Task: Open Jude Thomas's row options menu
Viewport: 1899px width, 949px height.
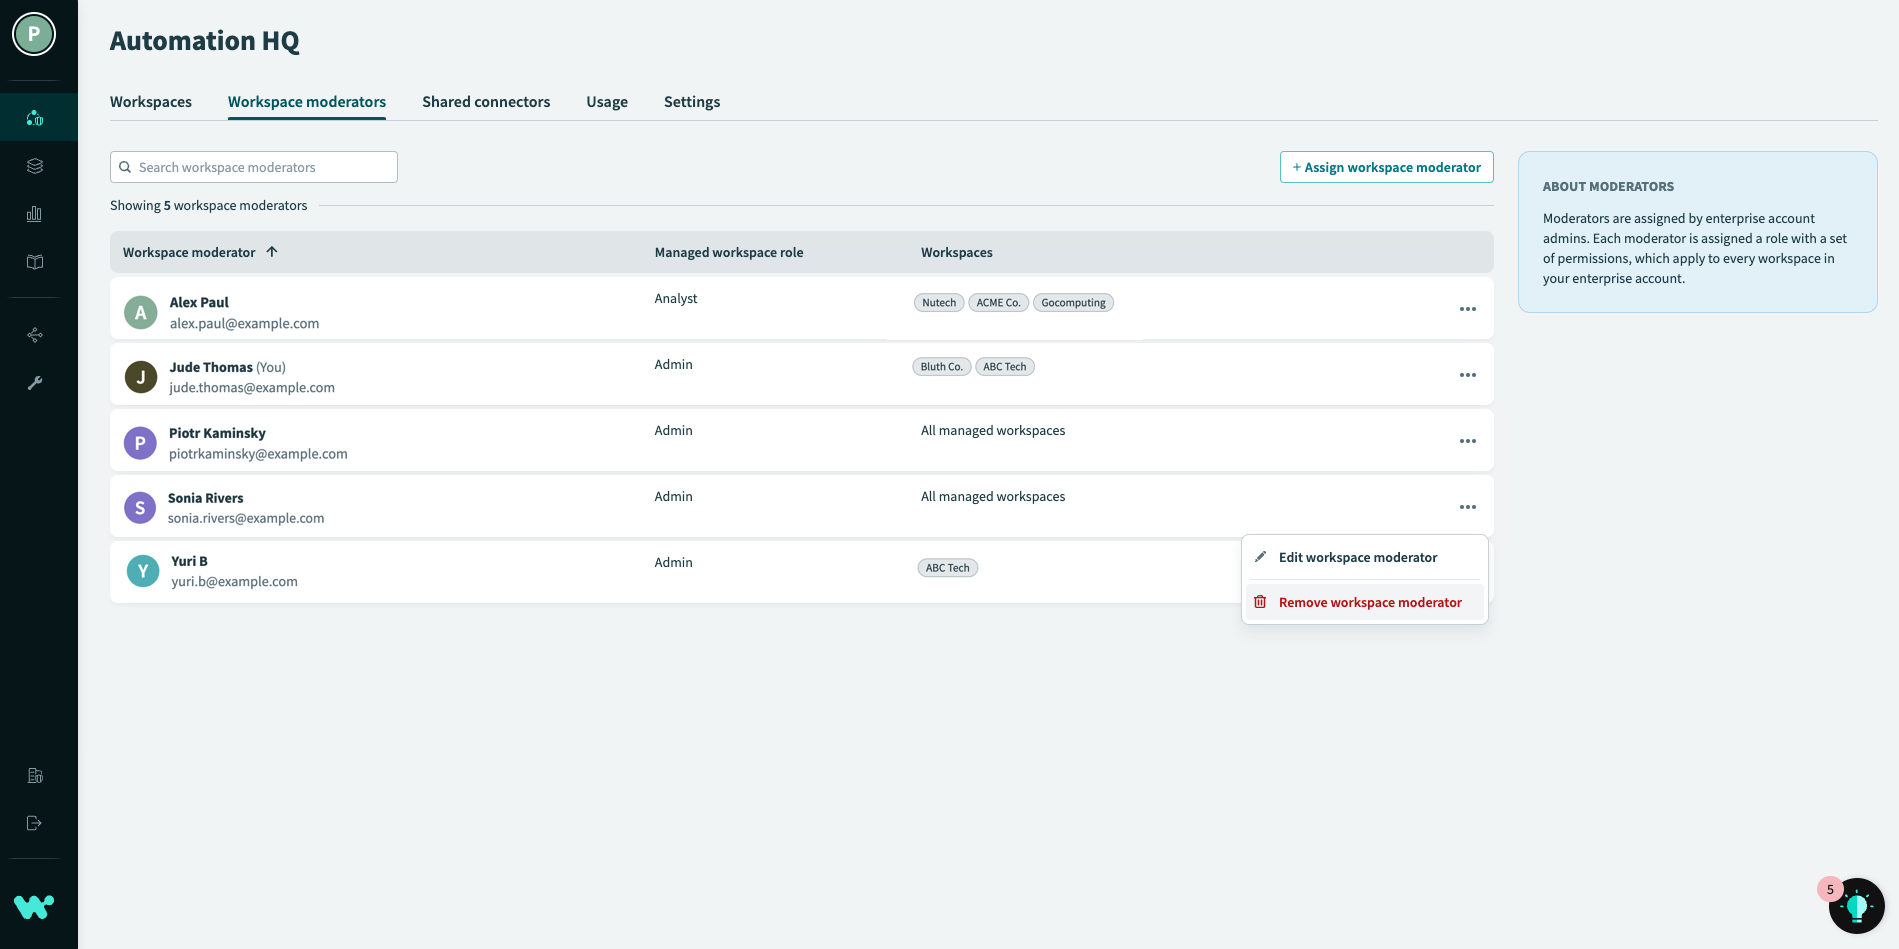Action: (1468, 375)
